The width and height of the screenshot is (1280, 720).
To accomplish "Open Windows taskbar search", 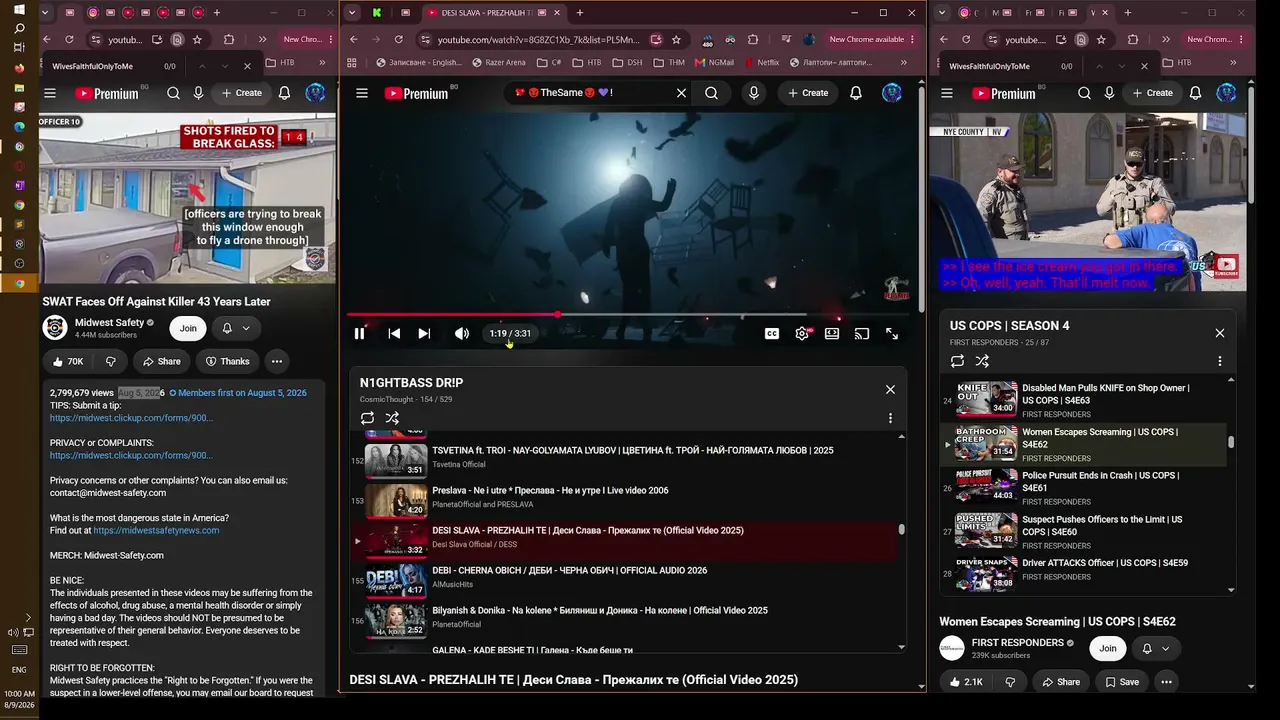I will pyautogui.click(x=19, y=29).
